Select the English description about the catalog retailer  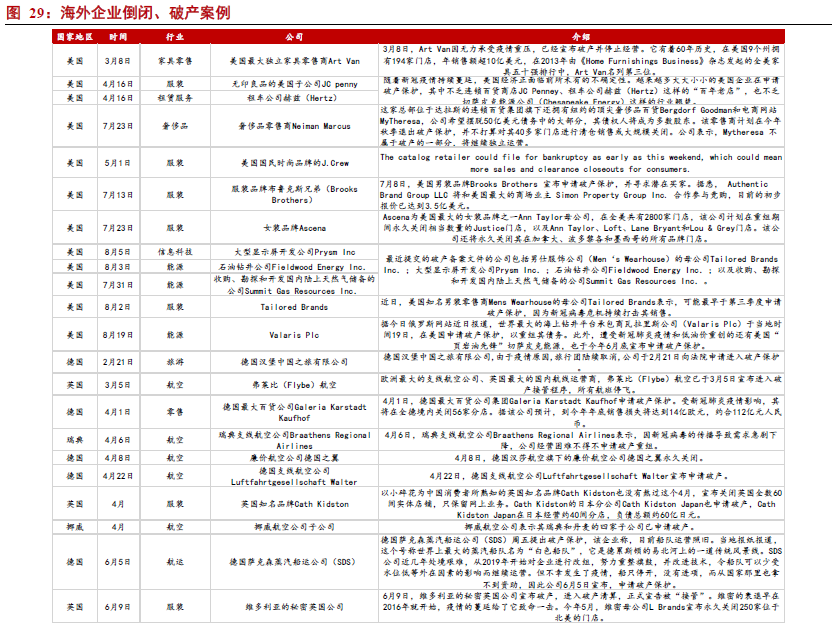pyautogui.click(x=581, y=163)
